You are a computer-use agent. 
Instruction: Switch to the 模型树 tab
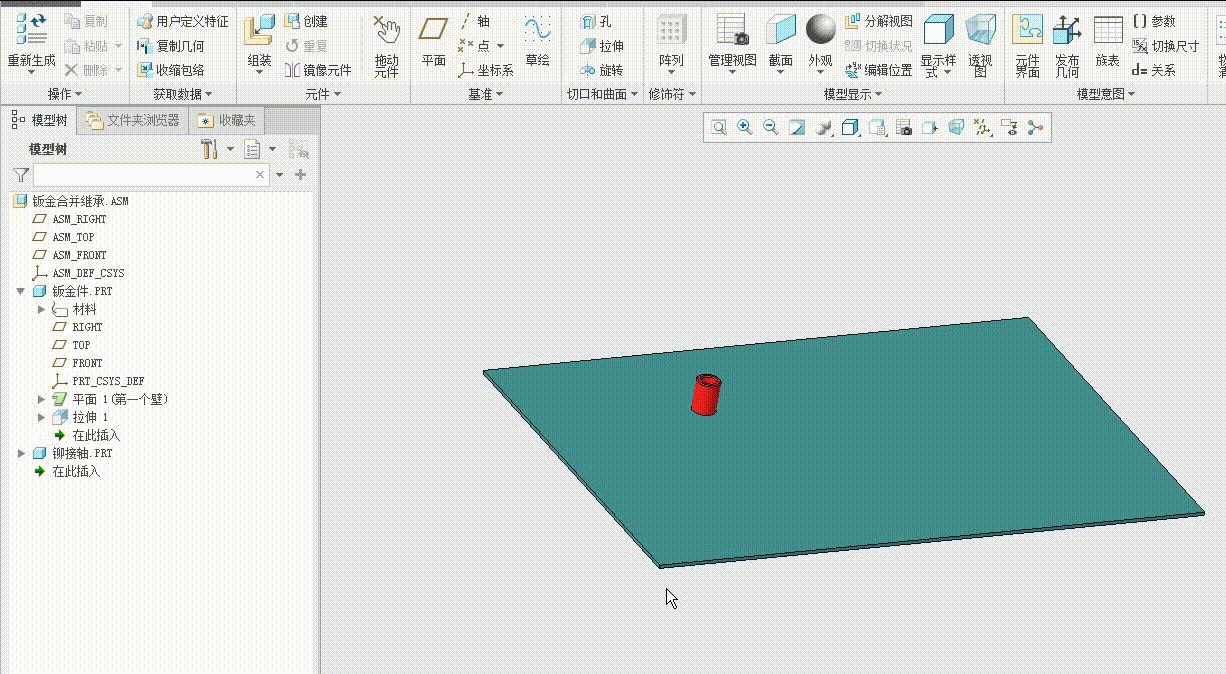coord(40,120)
